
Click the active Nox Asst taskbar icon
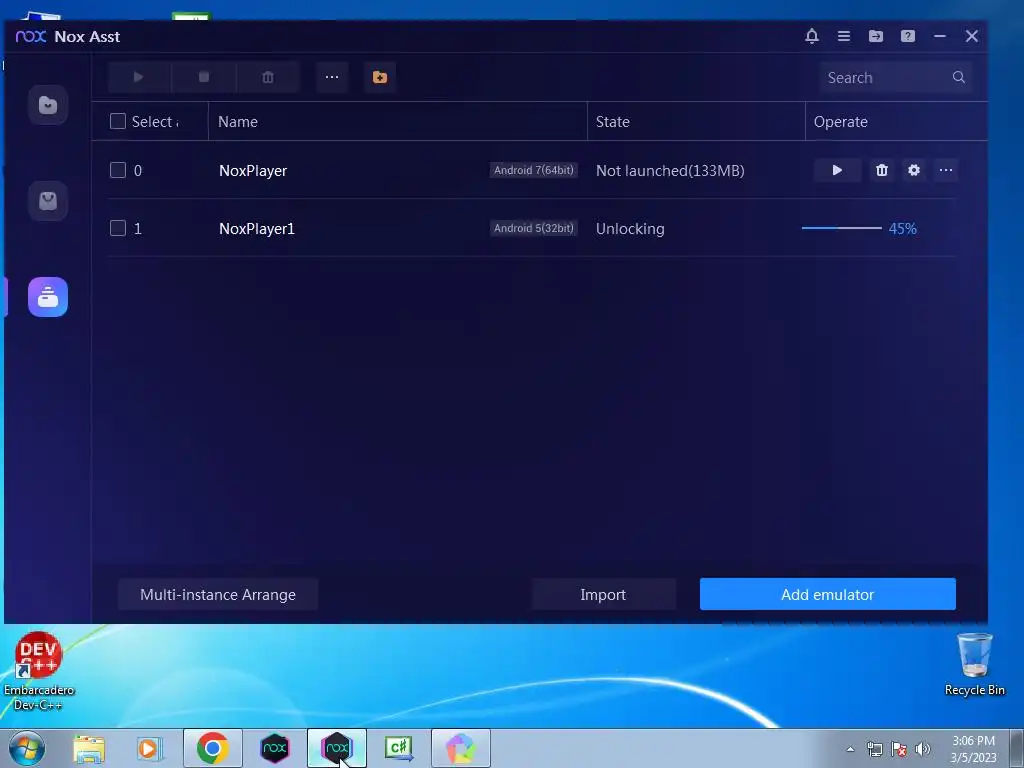(337, 748)
